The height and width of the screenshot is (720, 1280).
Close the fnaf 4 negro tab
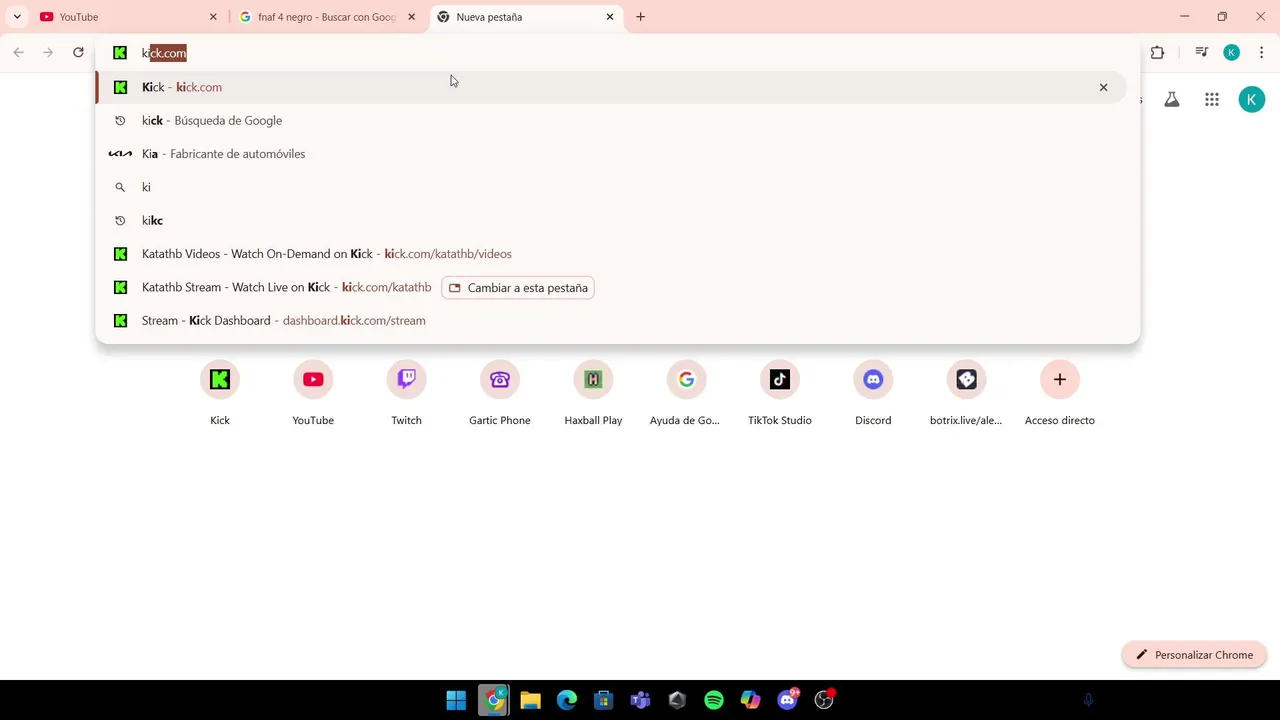tap(411, 17)
